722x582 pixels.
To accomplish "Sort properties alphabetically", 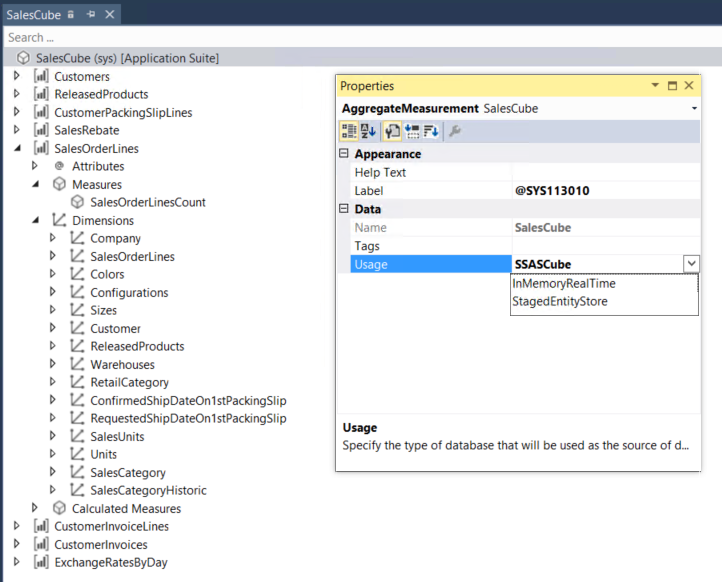I will click(368, 131).
